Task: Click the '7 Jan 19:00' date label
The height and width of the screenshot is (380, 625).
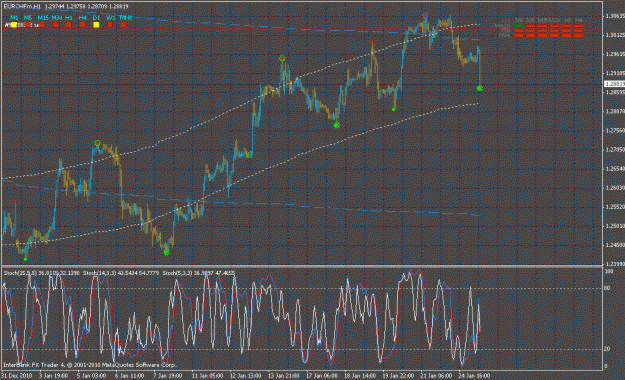Action: 168,376
